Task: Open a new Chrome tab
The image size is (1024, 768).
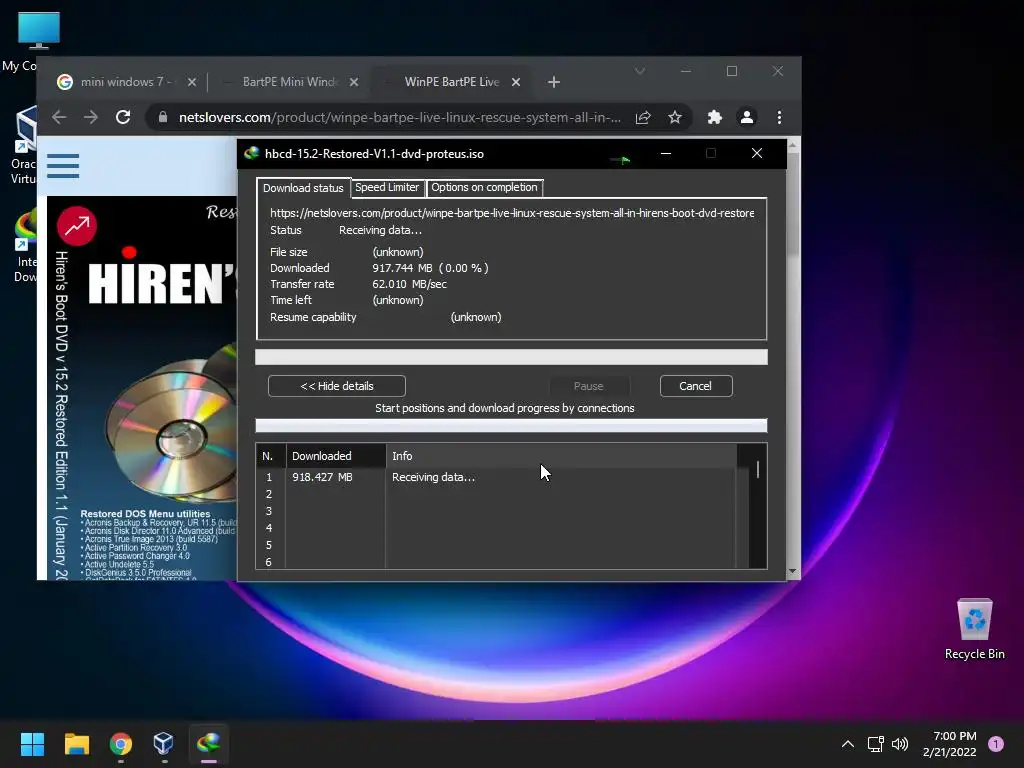Action: [x=554, y=82]
